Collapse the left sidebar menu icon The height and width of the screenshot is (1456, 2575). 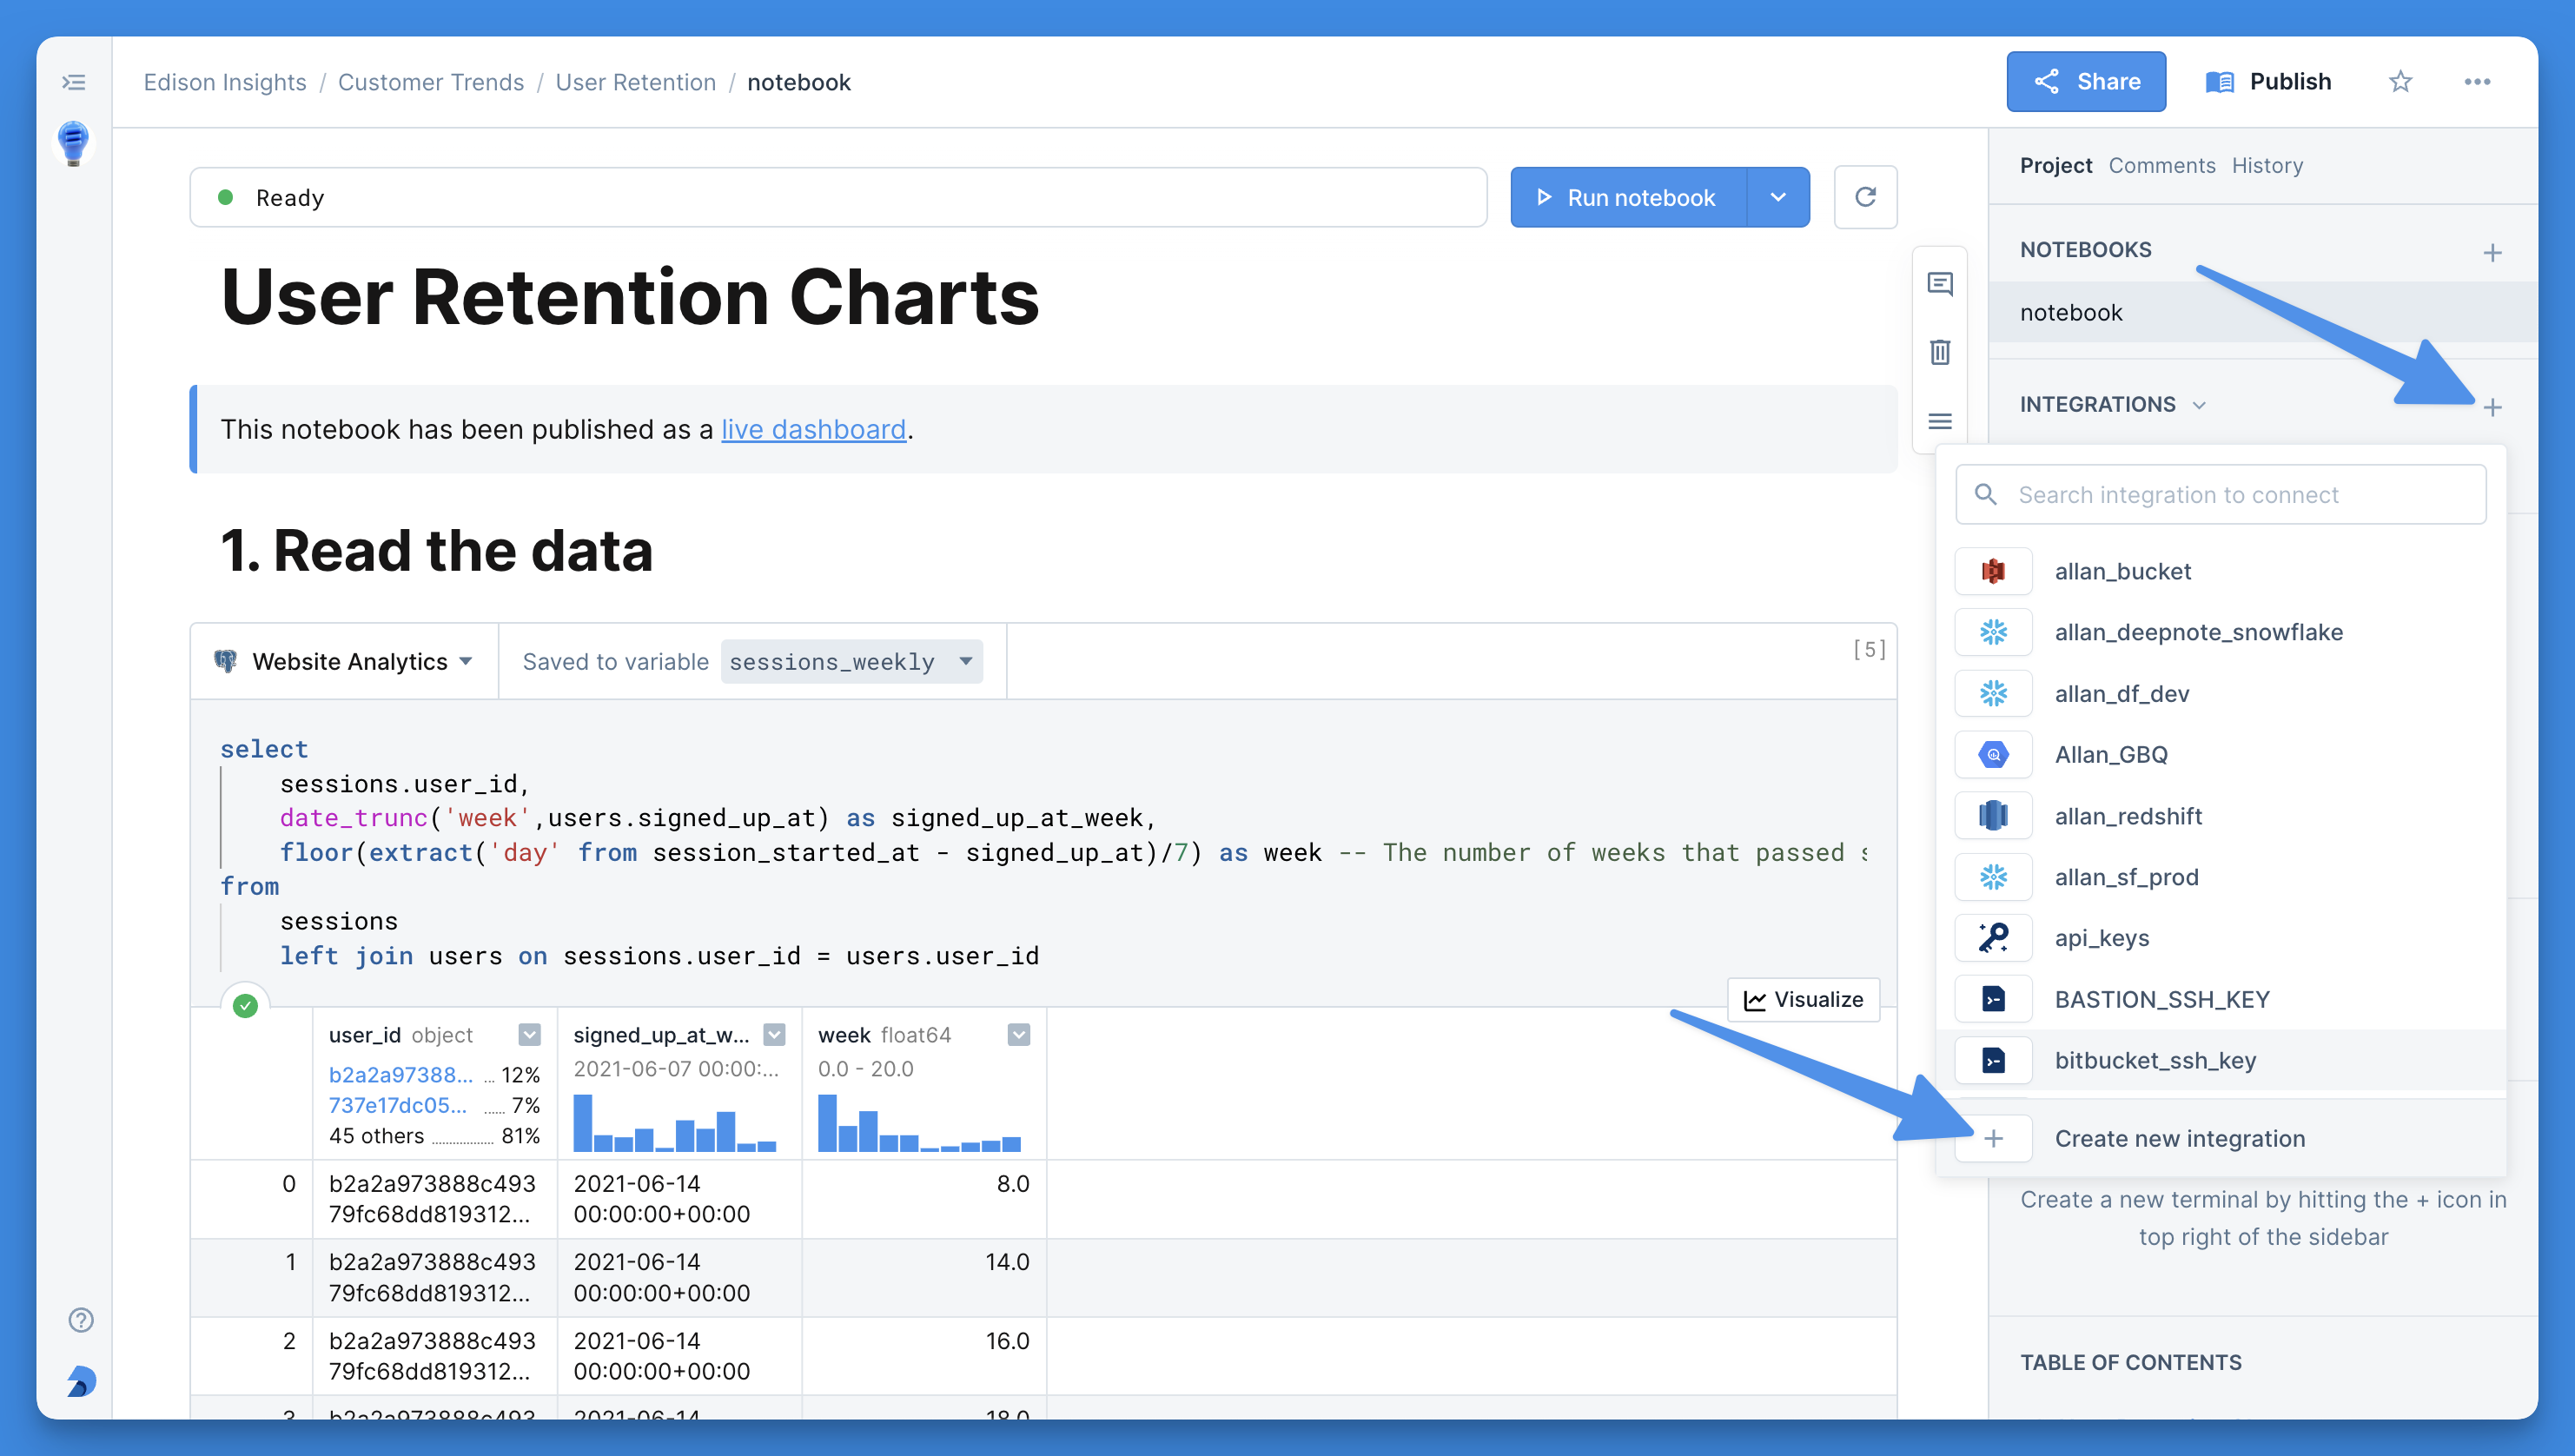click(x=73, y=82)
